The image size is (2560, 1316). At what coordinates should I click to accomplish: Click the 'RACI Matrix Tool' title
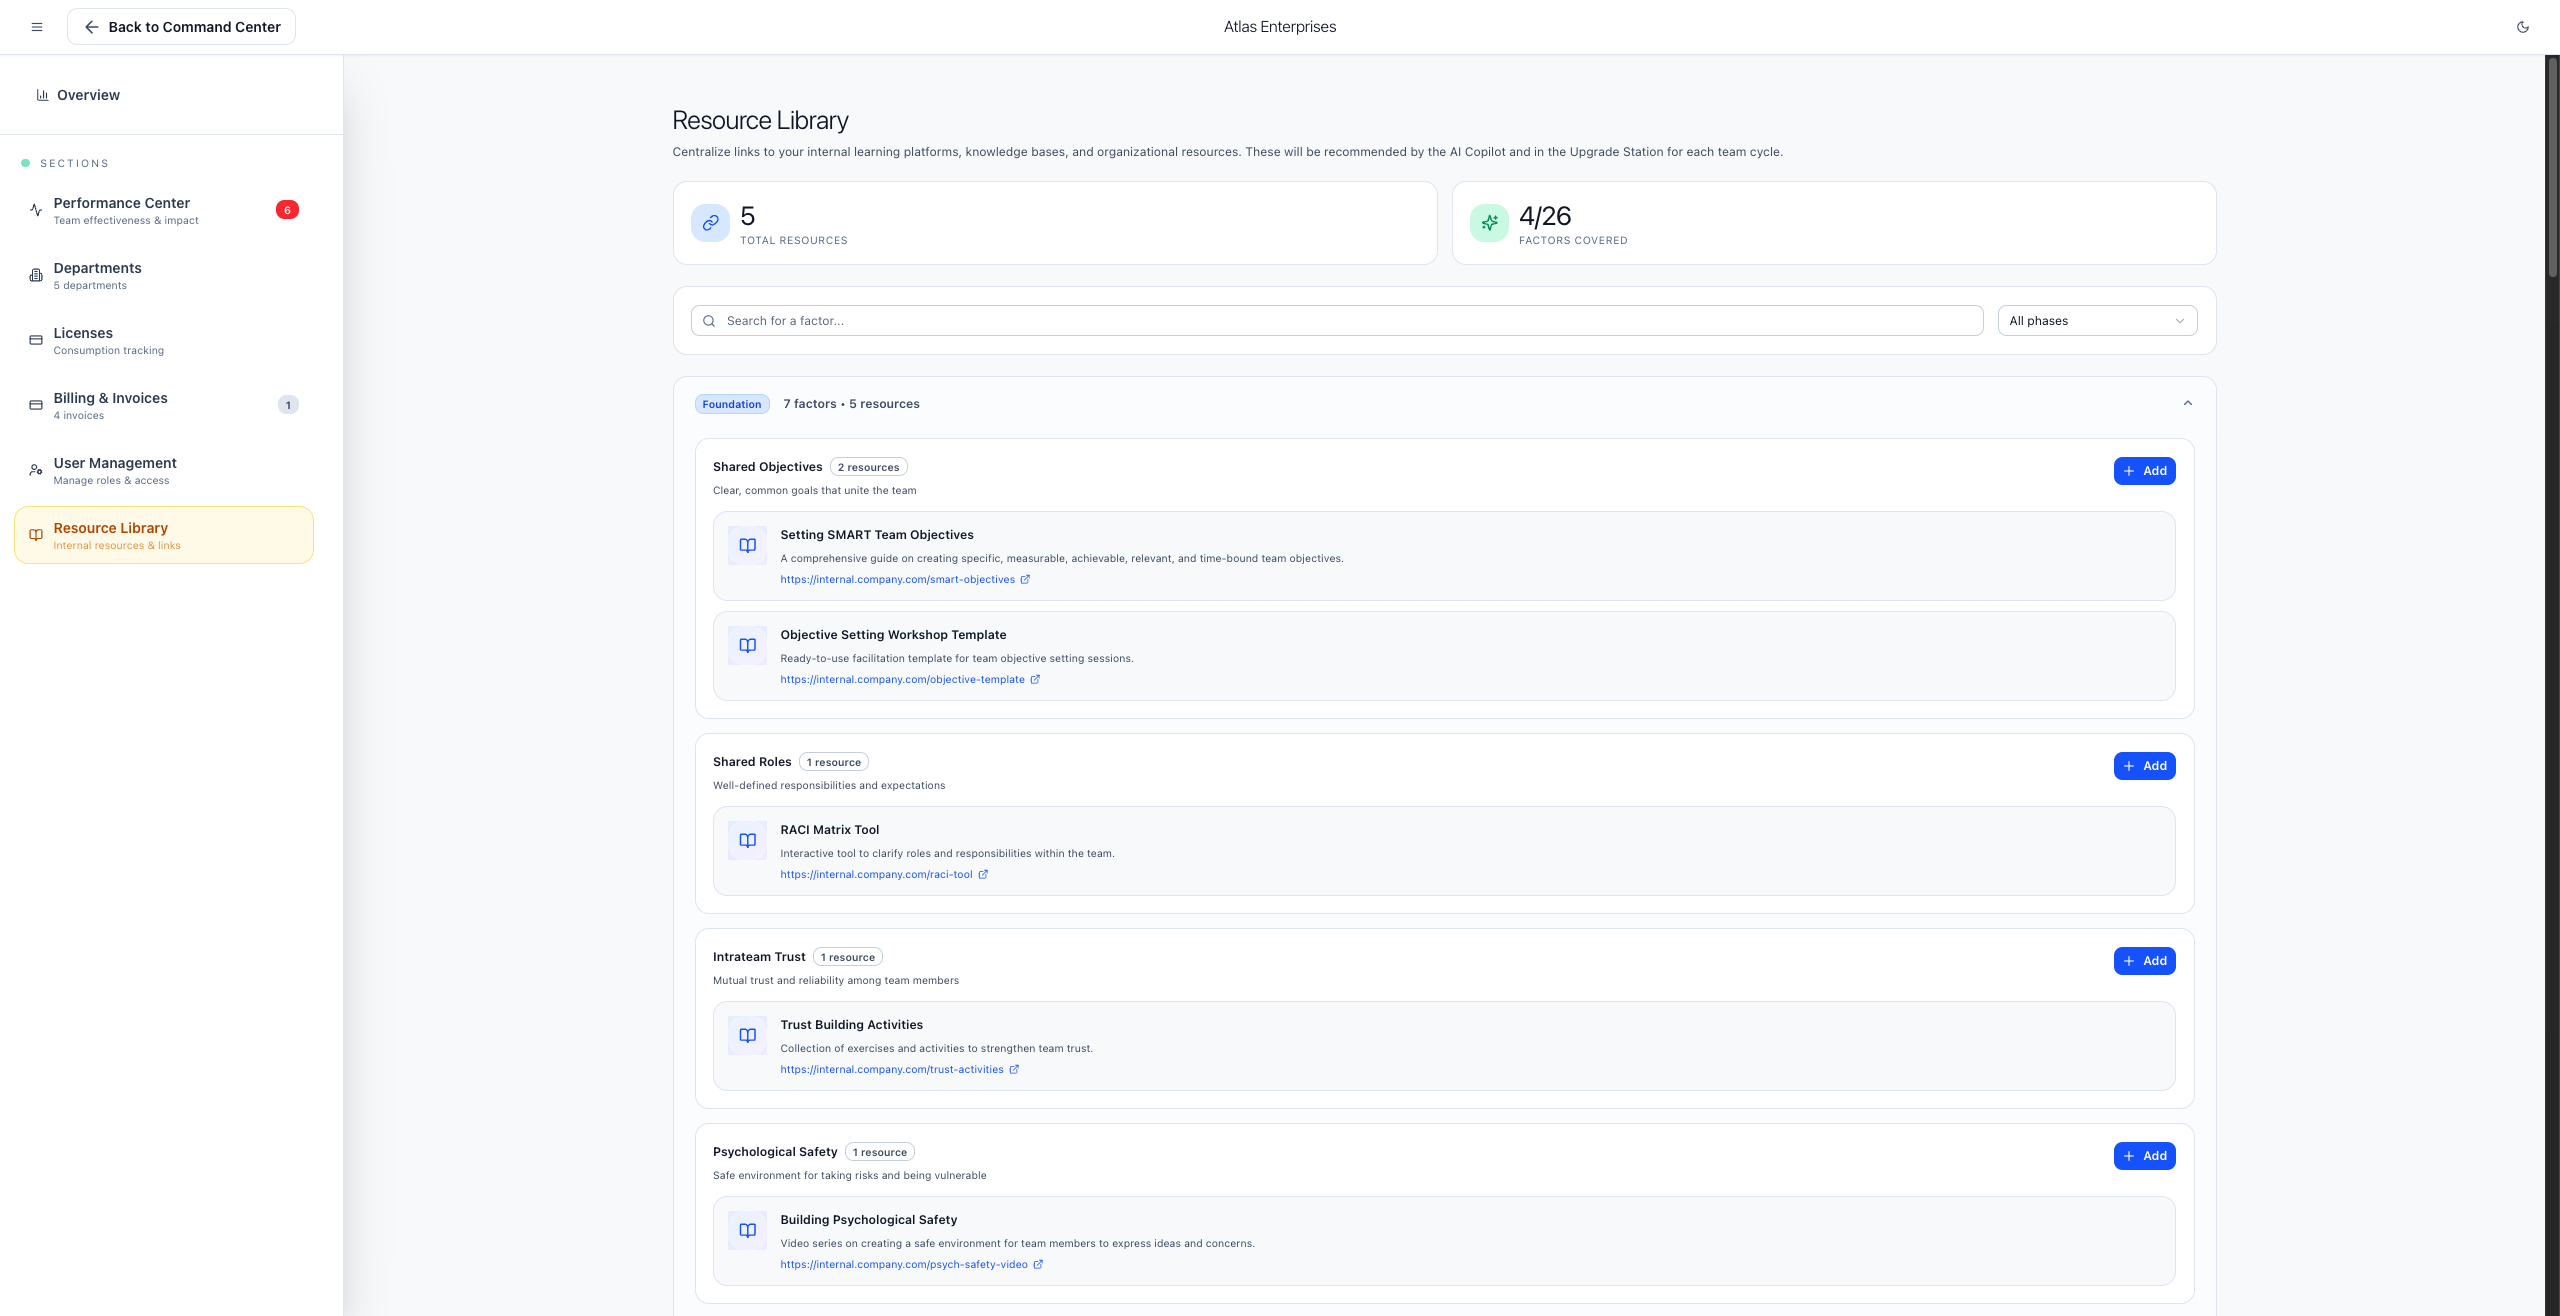pos(829,830)
